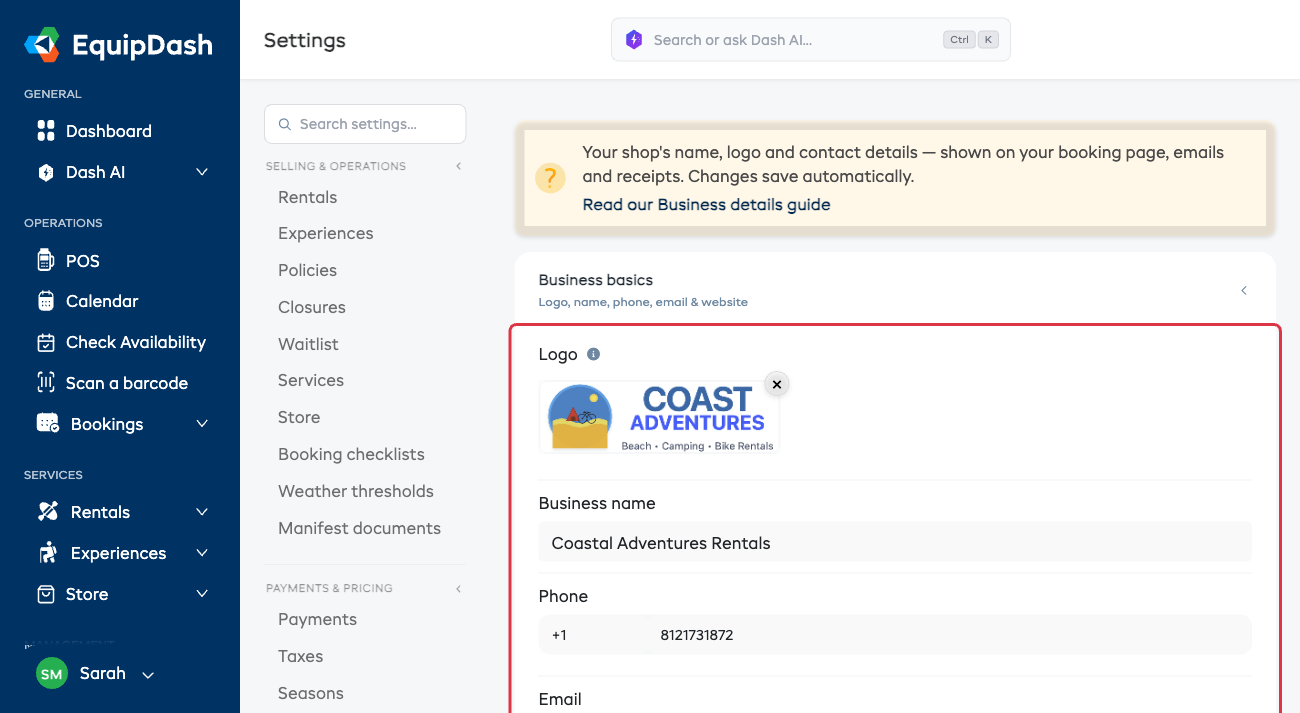
Task: Click the Check Availability calendar icon
Action: pyautogui.click(x=46, y=342)
